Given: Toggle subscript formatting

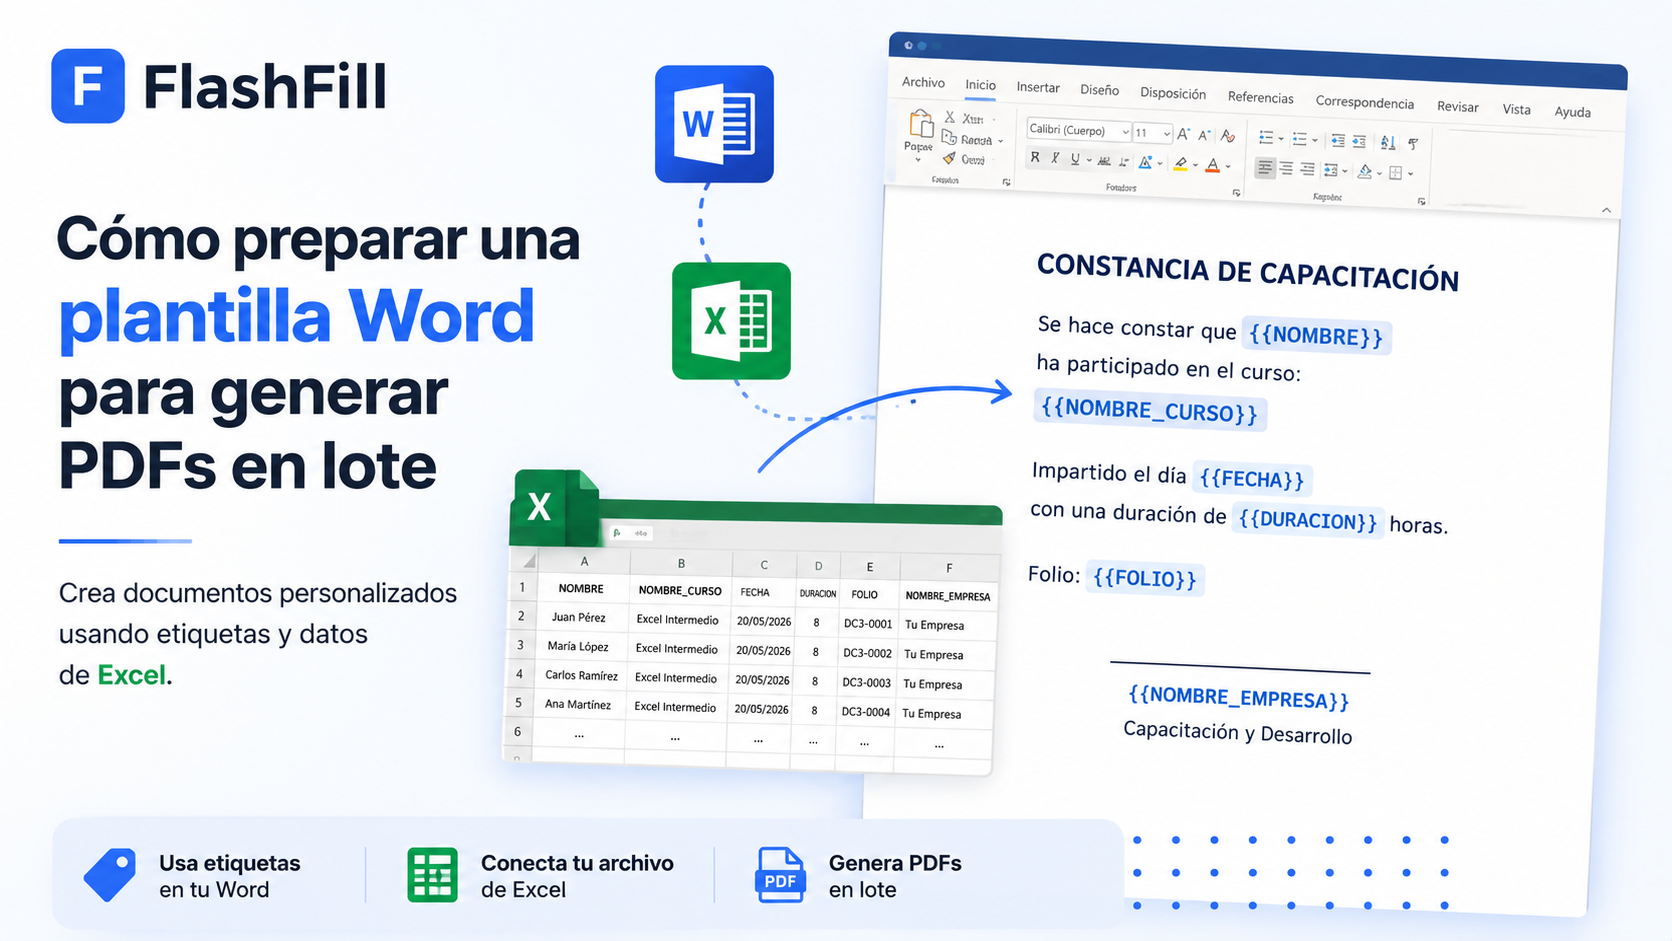Looking at the screenshot, I should pyautogui.click(x=1124, y=162).
